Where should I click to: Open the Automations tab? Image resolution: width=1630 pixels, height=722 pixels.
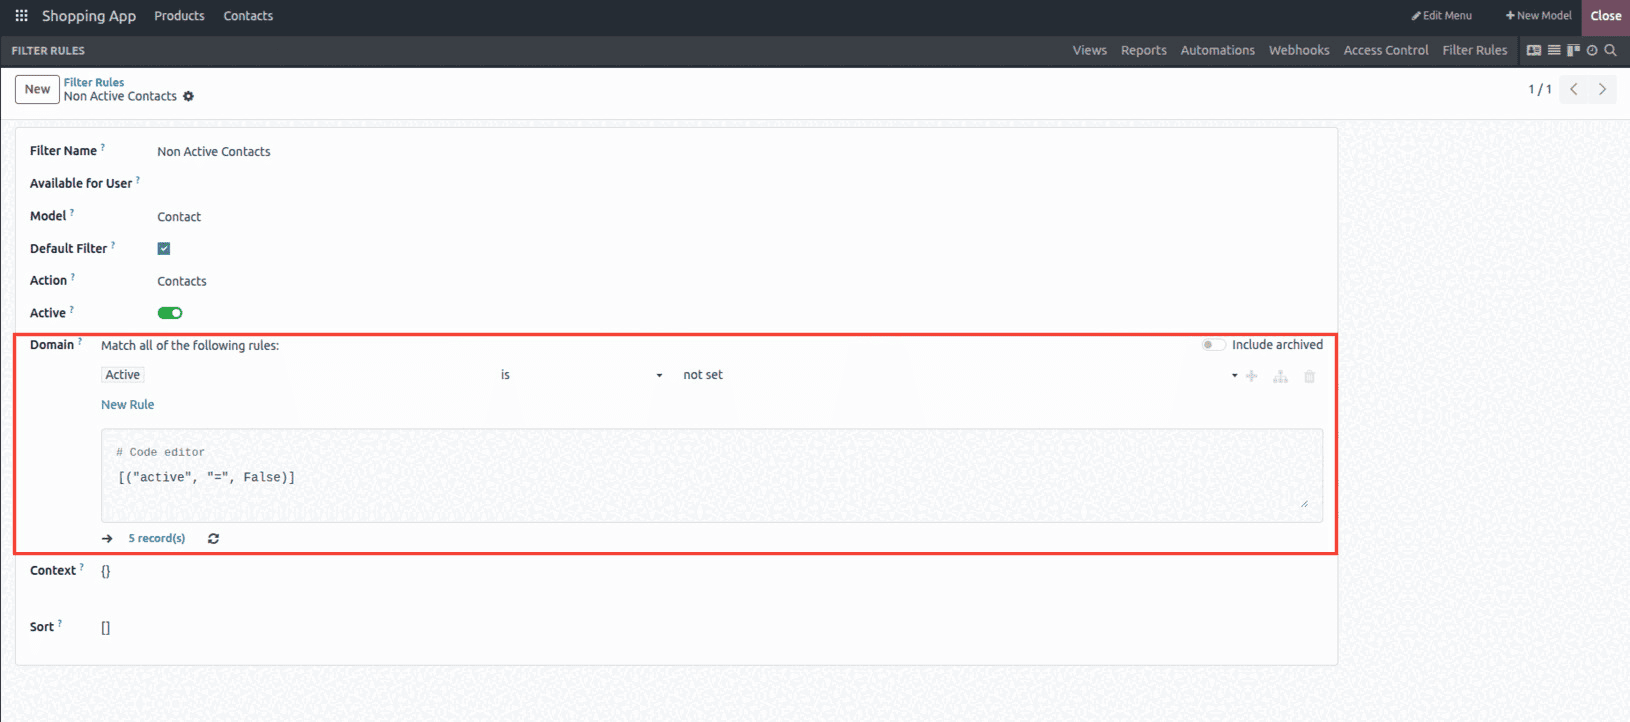[1217, 50]
